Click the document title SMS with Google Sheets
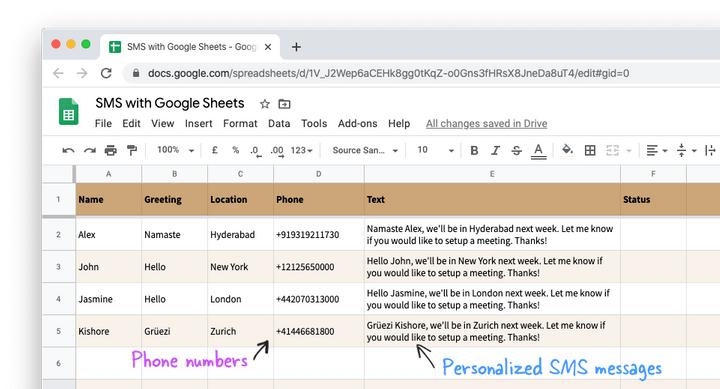The width and height of the screenshot is (720, 389). 170,103
